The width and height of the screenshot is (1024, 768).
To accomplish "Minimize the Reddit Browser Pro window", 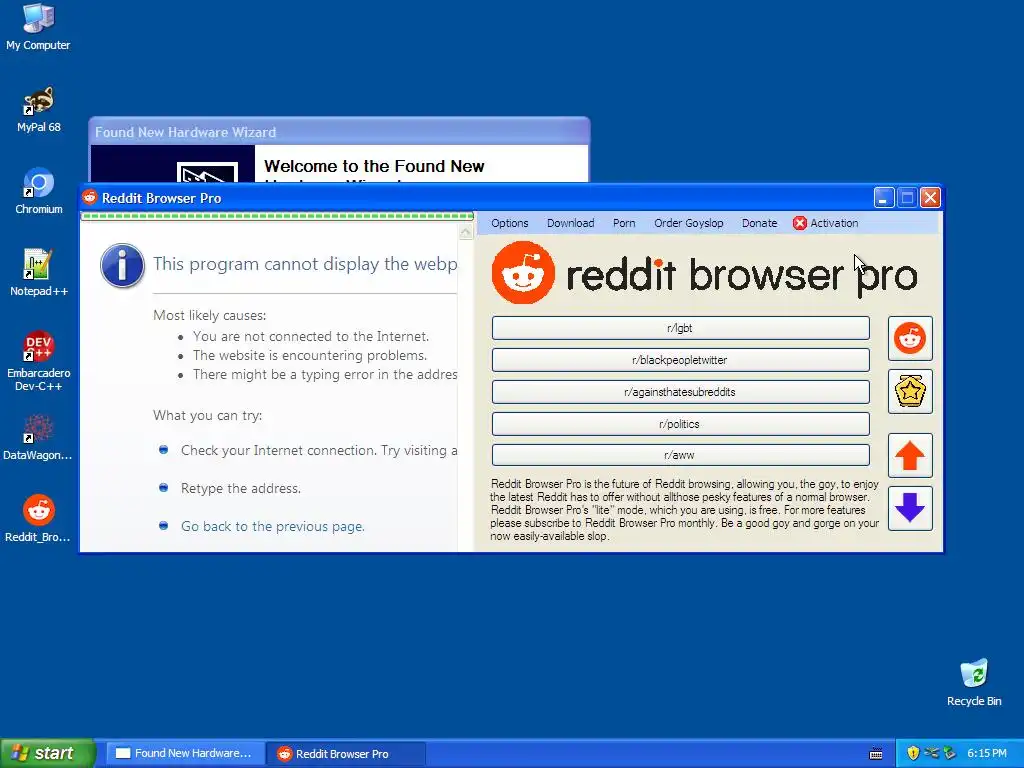I will [884, 197].
